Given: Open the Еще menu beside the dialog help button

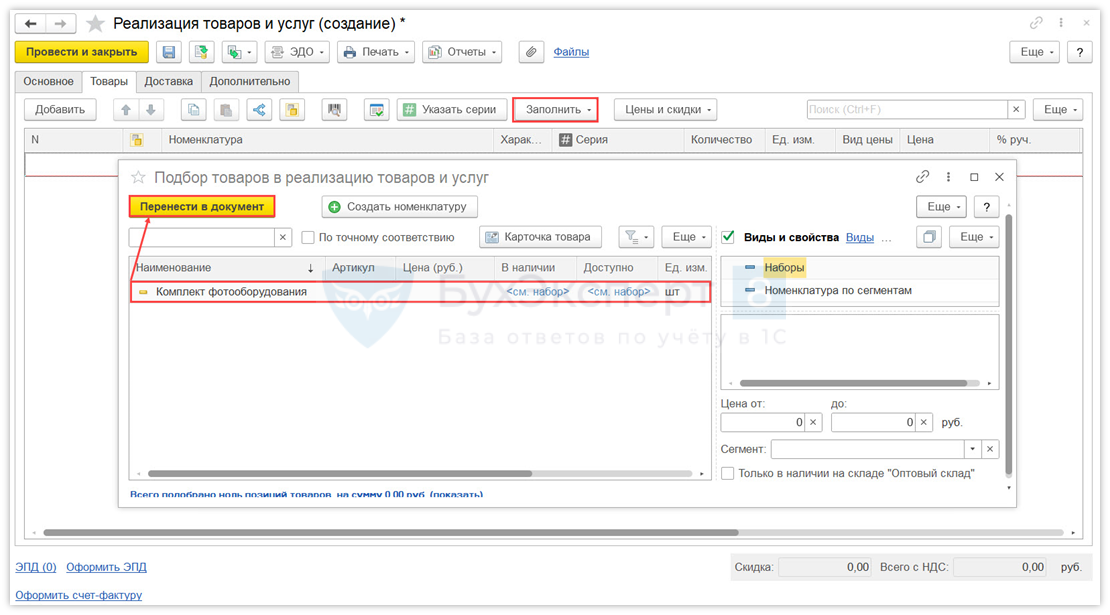Looking at the screenshot, I should click(x=942, y=207).
